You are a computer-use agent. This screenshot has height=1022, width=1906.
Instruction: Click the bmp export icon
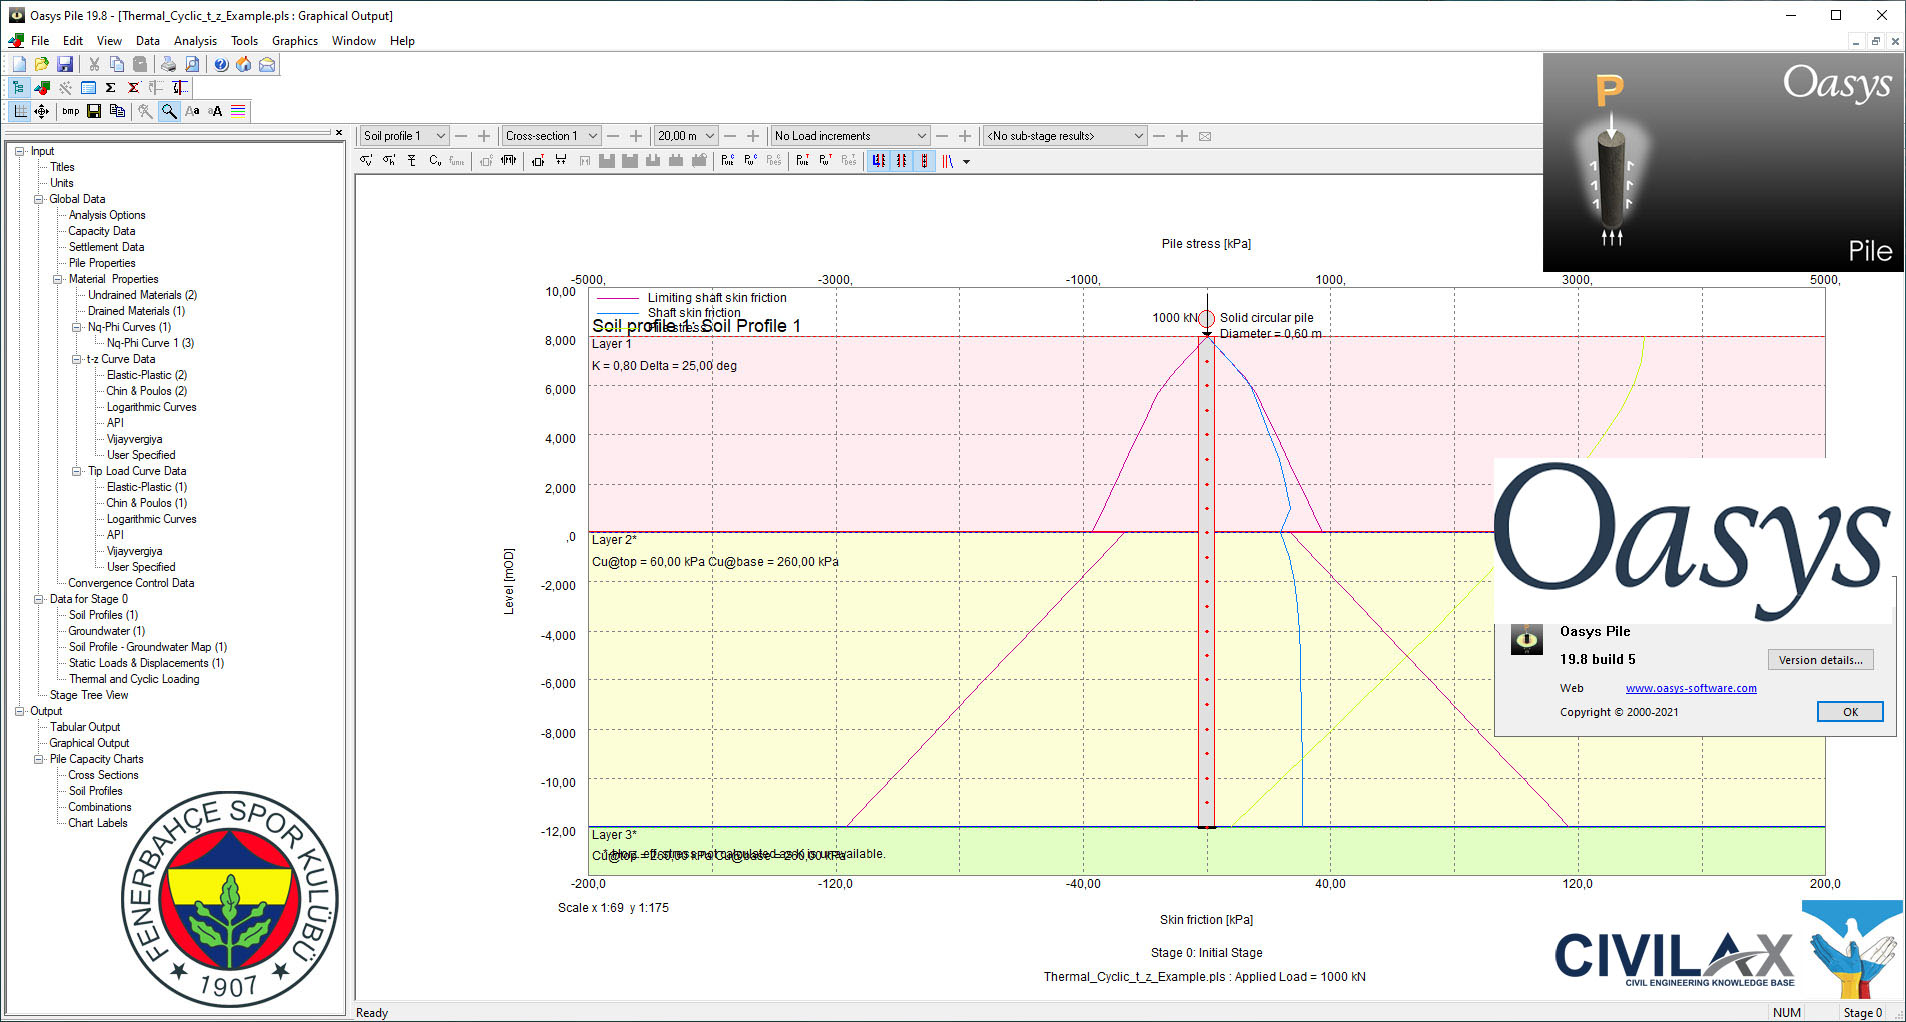point(70,111)
